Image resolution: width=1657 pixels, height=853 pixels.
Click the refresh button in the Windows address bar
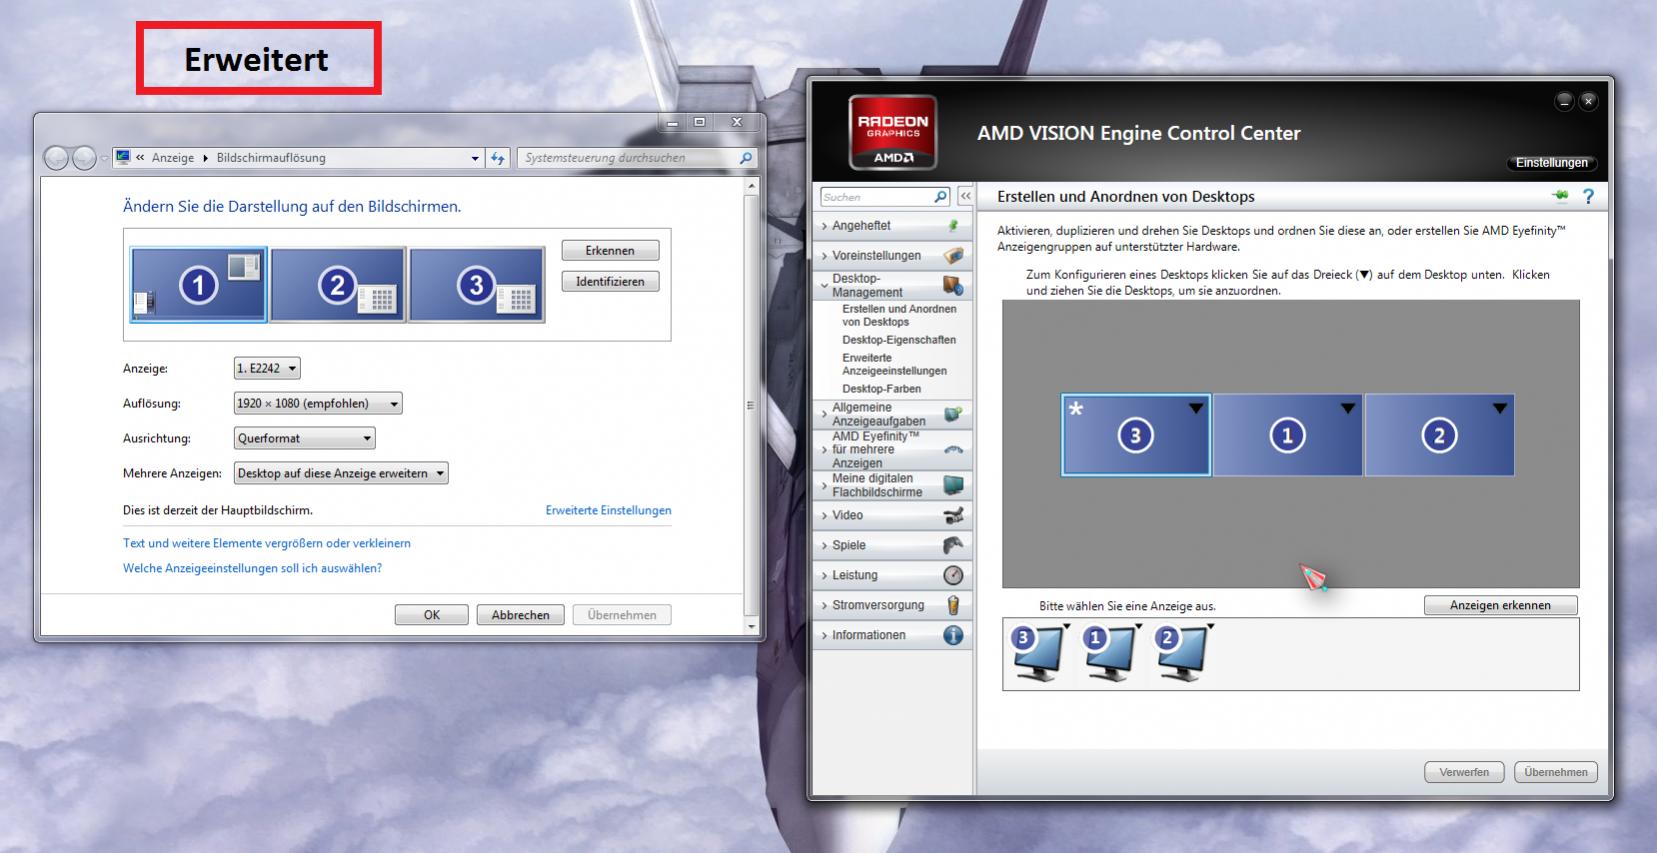pos(498,158)
